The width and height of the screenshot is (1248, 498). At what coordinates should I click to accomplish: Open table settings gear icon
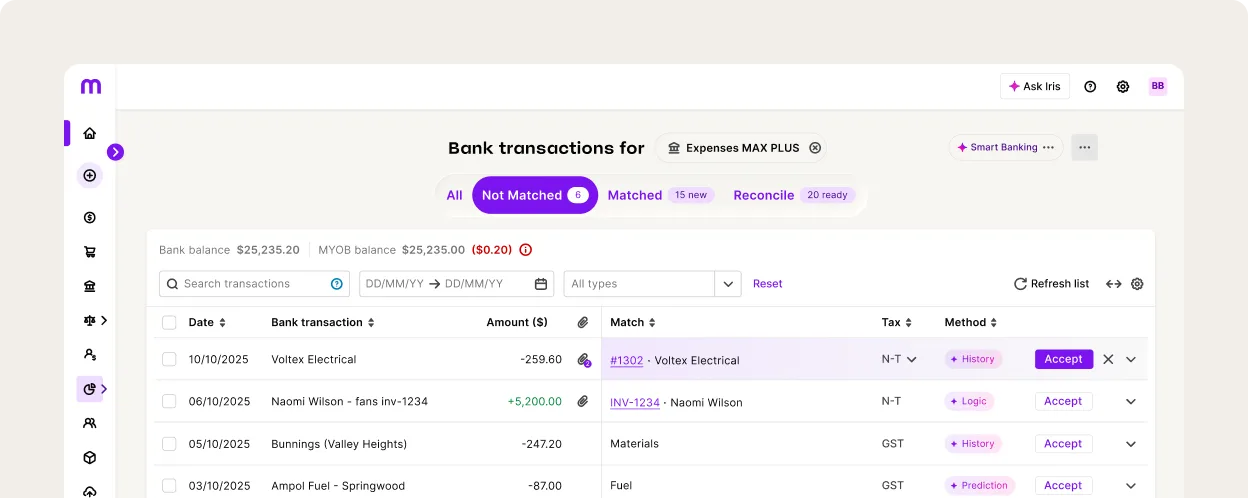click(1137, 284)
